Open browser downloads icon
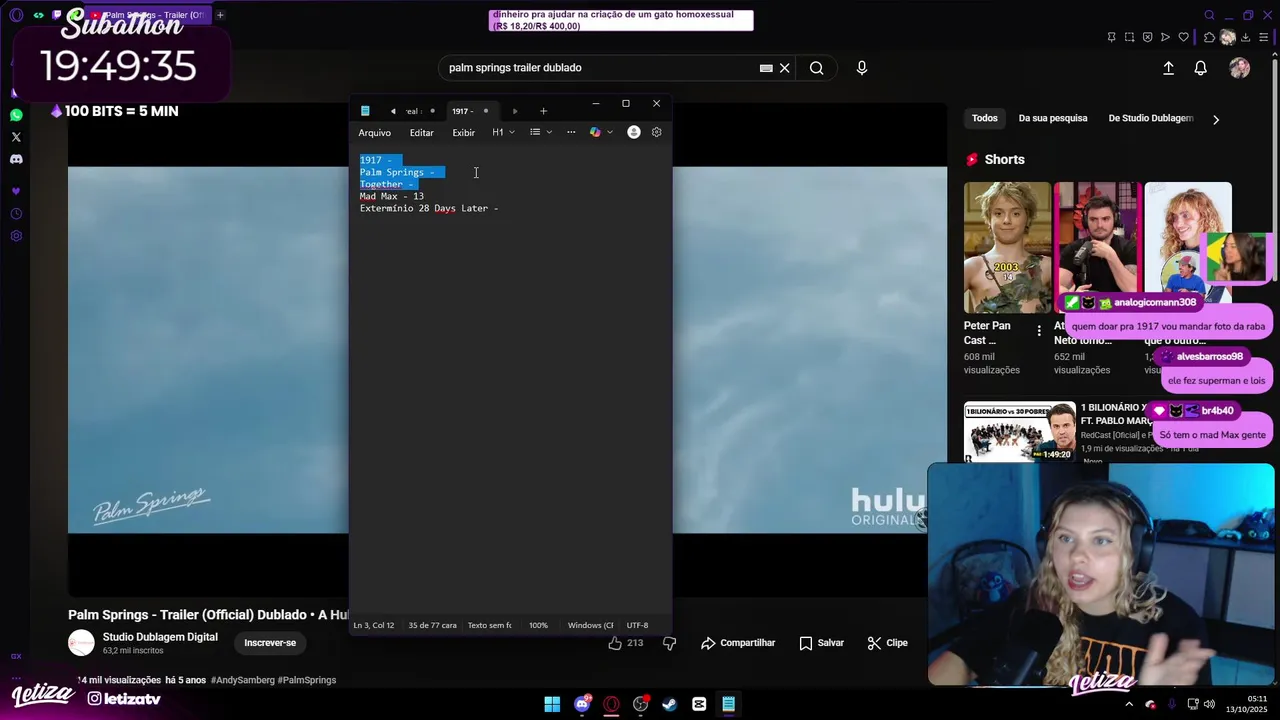1280x720 pixels. [1246, 37]
